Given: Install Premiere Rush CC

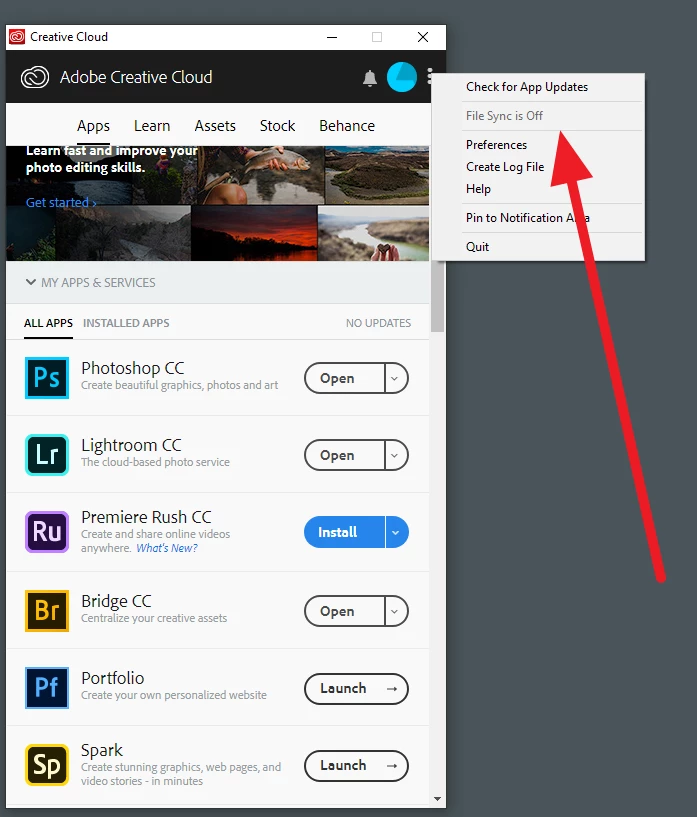Looking at the screenshot, I should coord(344,533).
